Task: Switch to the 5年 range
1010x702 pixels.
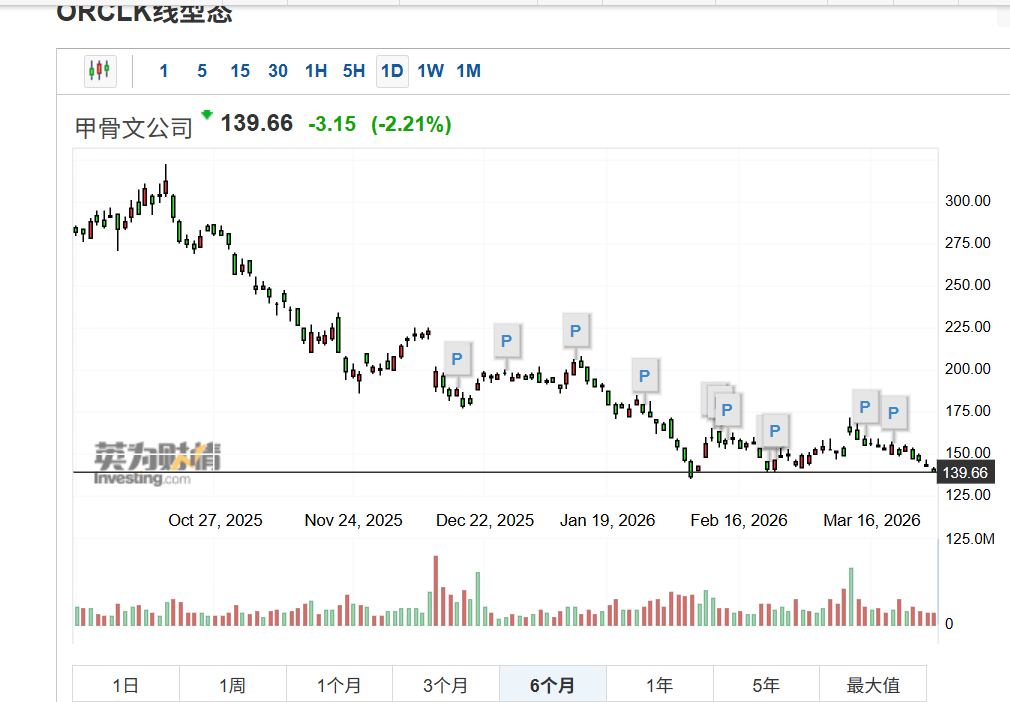Action: tap(766, 685)
